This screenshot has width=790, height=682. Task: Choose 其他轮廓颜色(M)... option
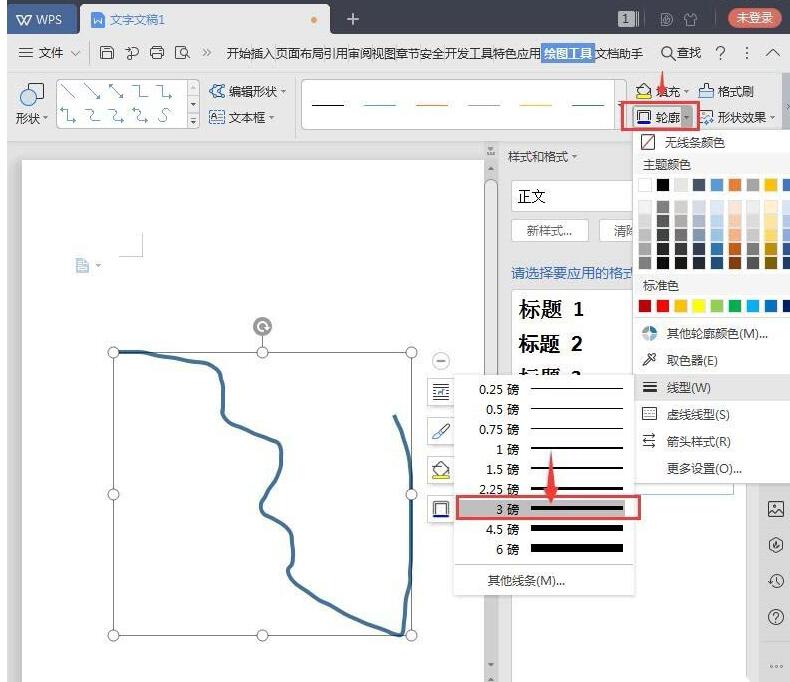click(712, 333)
